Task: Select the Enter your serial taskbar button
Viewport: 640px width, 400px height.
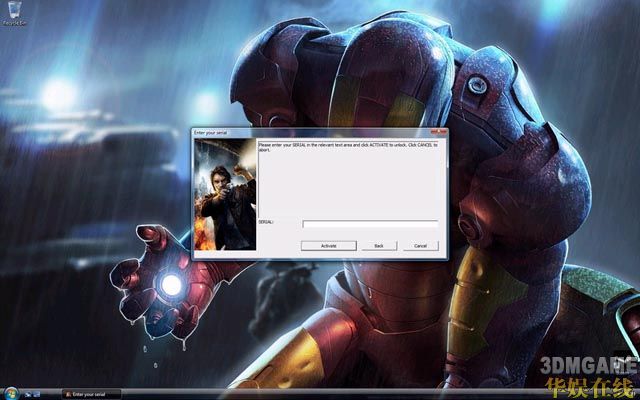Action: [91, 394]
